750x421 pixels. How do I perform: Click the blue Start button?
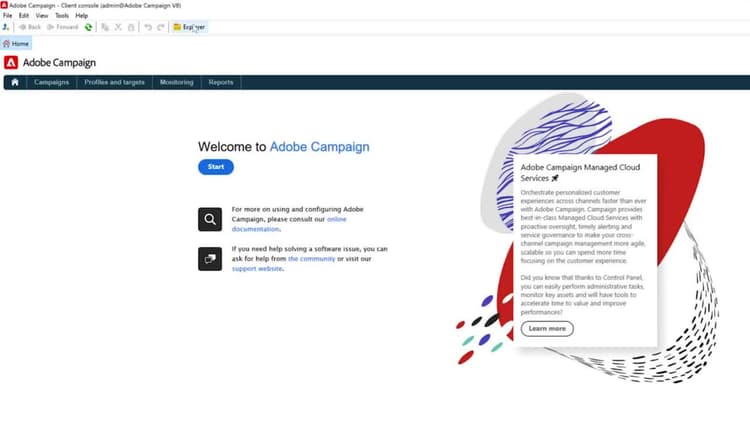click(x=216, y=167)
